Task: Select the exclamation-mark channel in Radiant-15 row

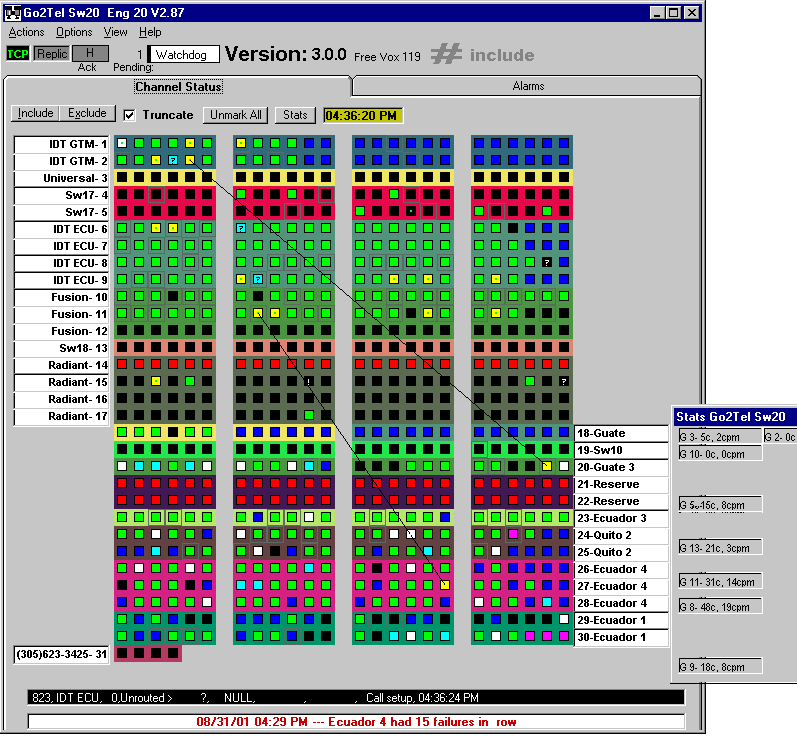Action: tap(309, 381)
